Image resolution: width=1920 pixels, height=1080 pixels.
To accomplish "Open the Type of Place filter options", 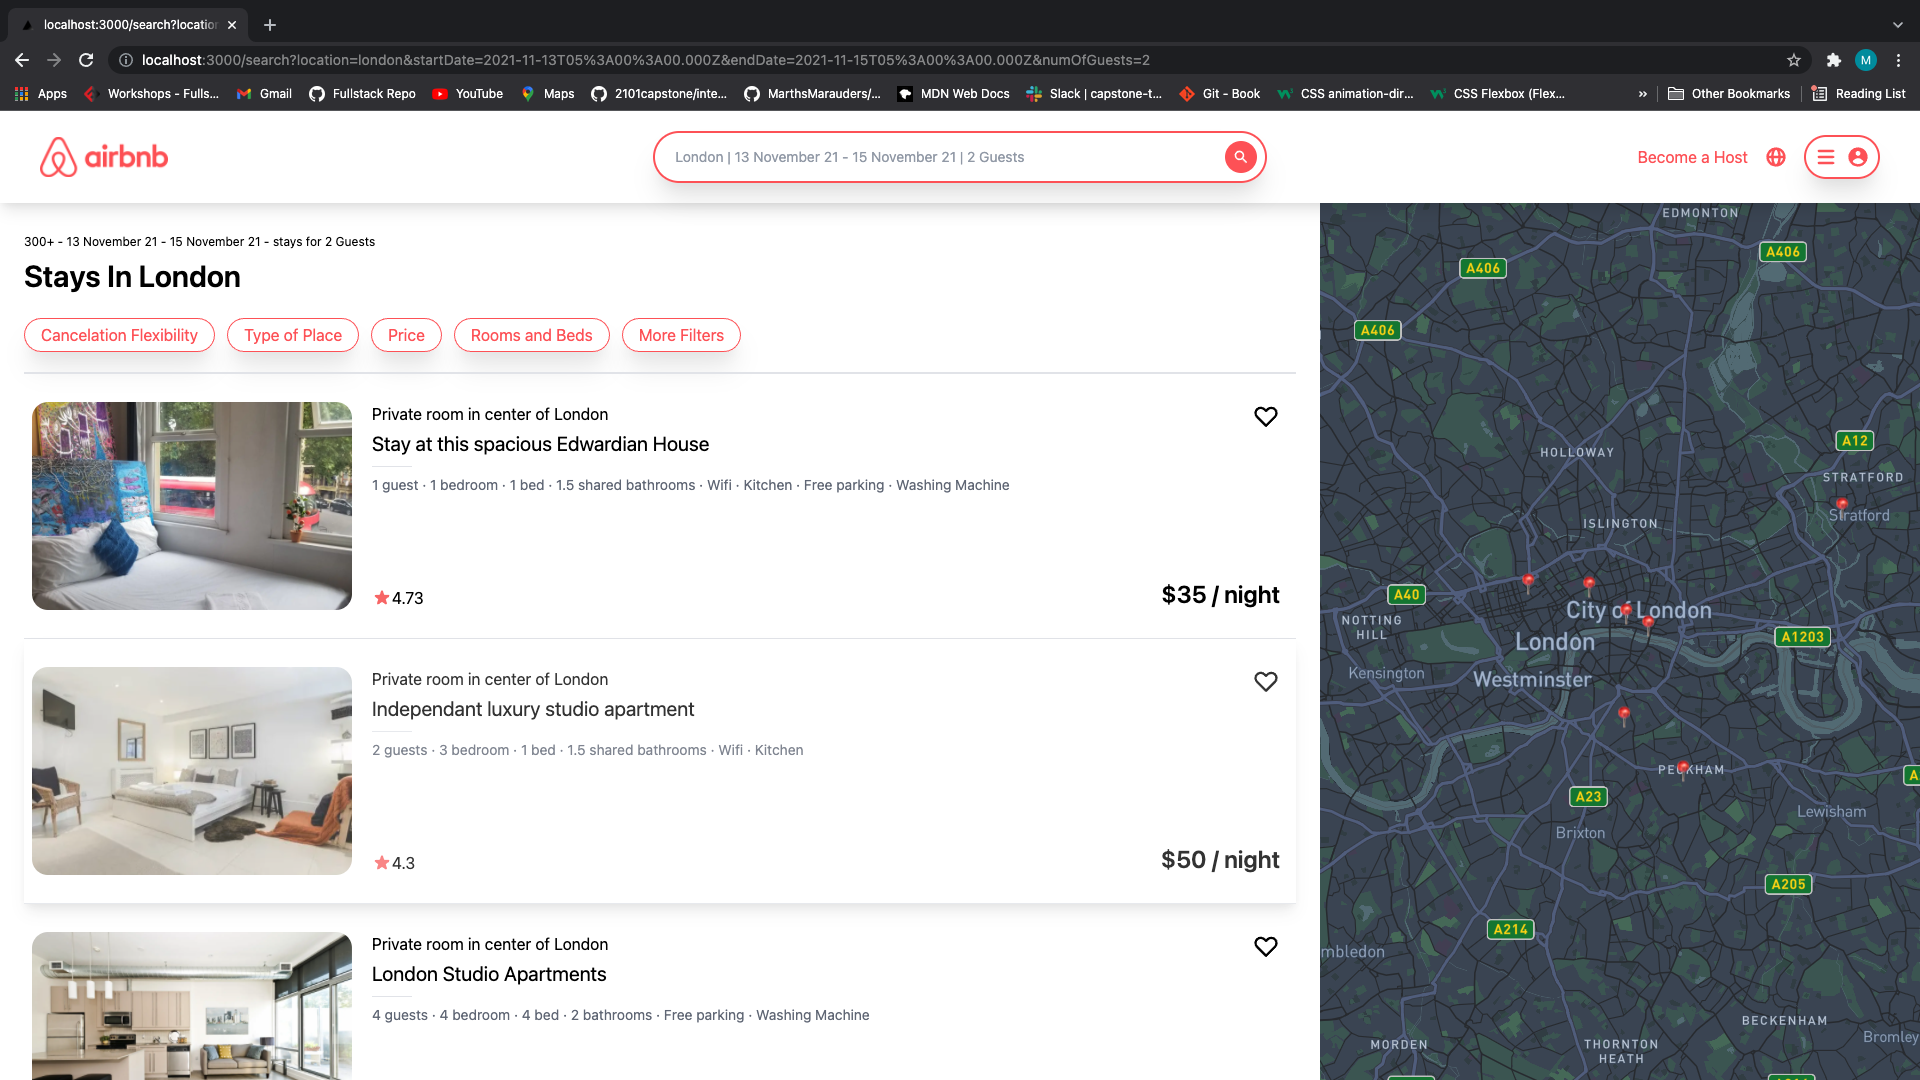I will click(x=292, y=335).
